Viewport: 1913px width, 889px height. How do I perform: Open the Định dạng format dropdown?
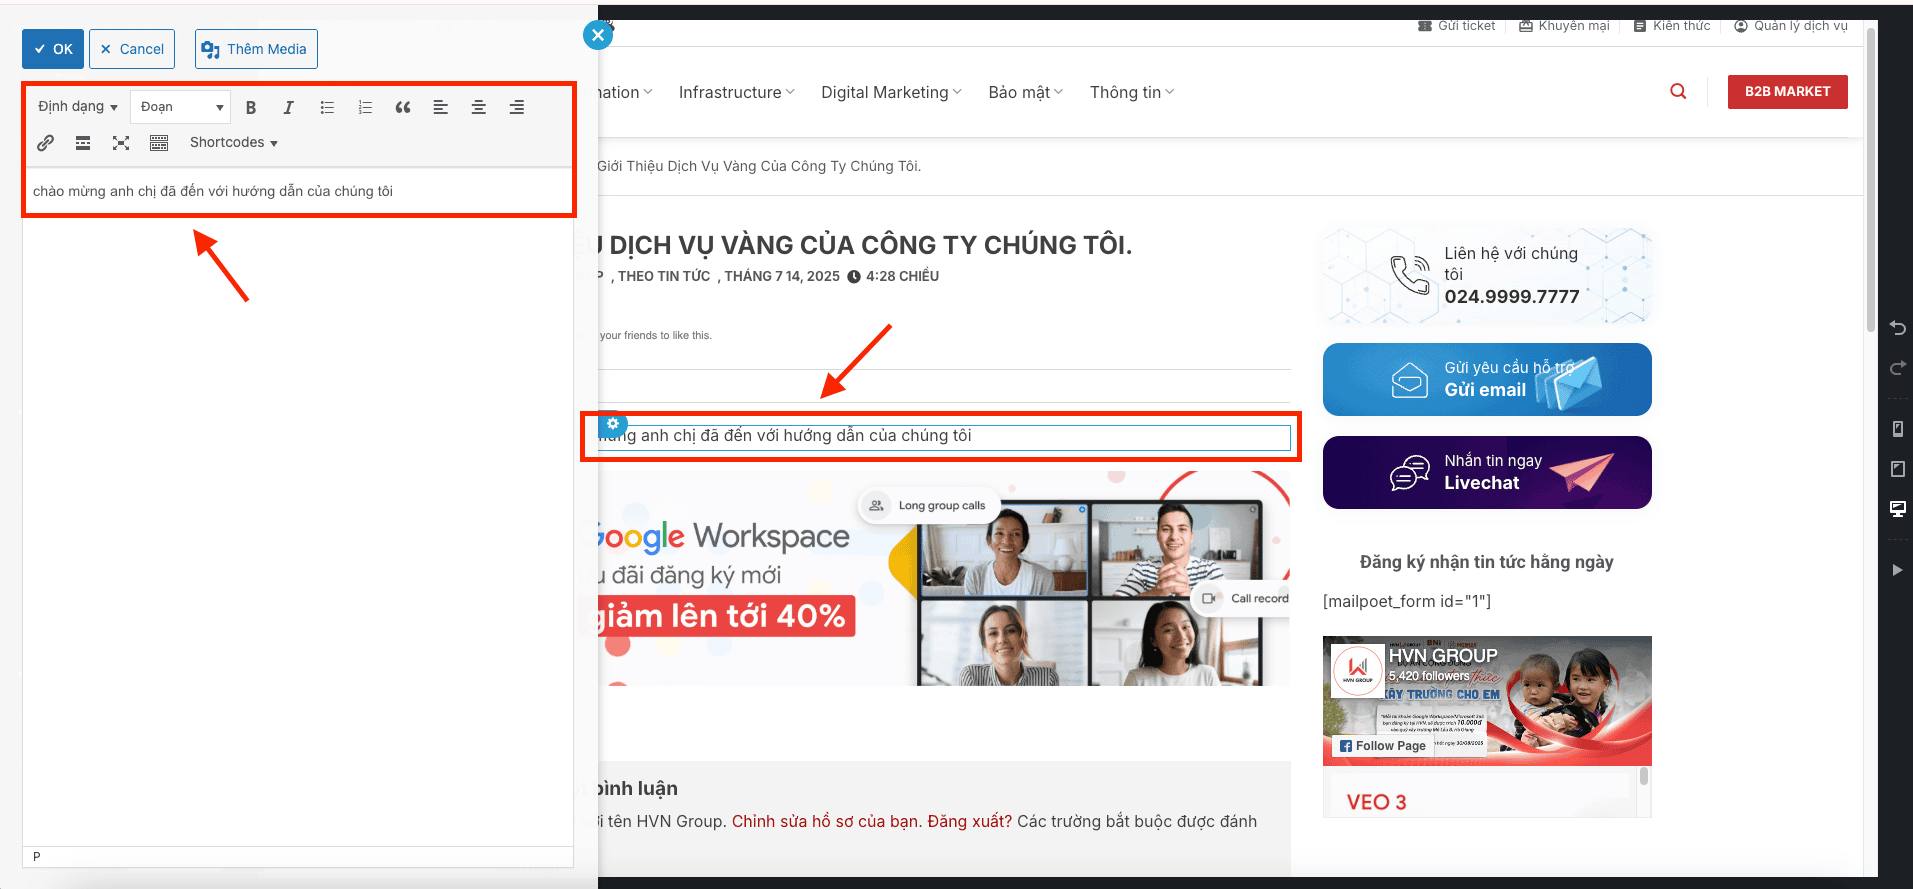(x=78, y=107)
